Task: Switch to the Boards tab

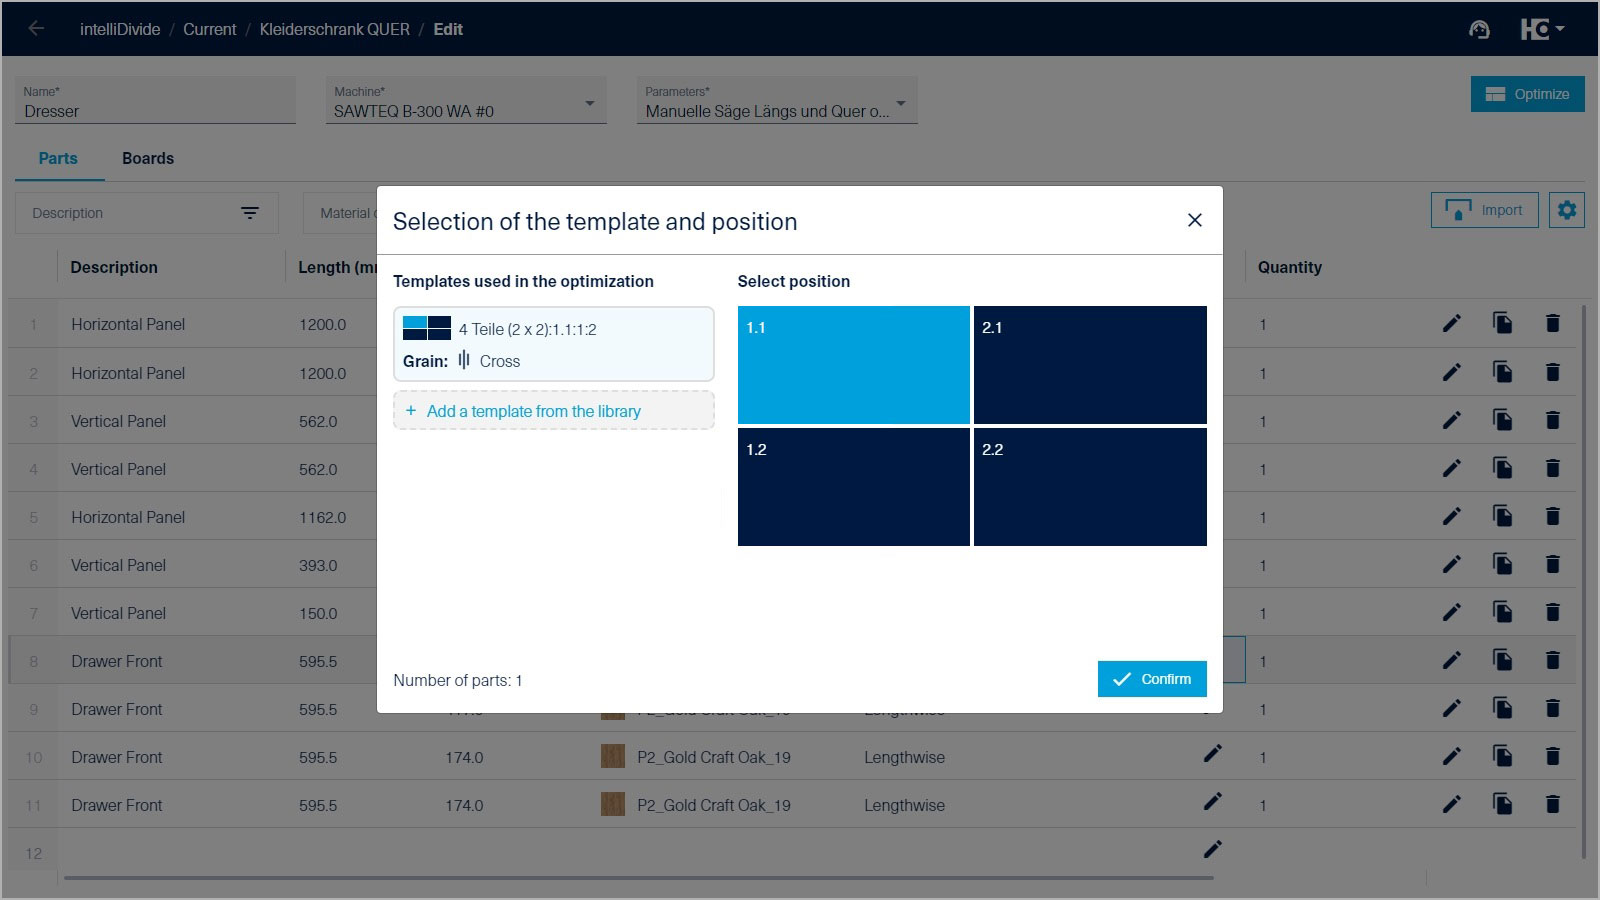Action: (148, 158)
